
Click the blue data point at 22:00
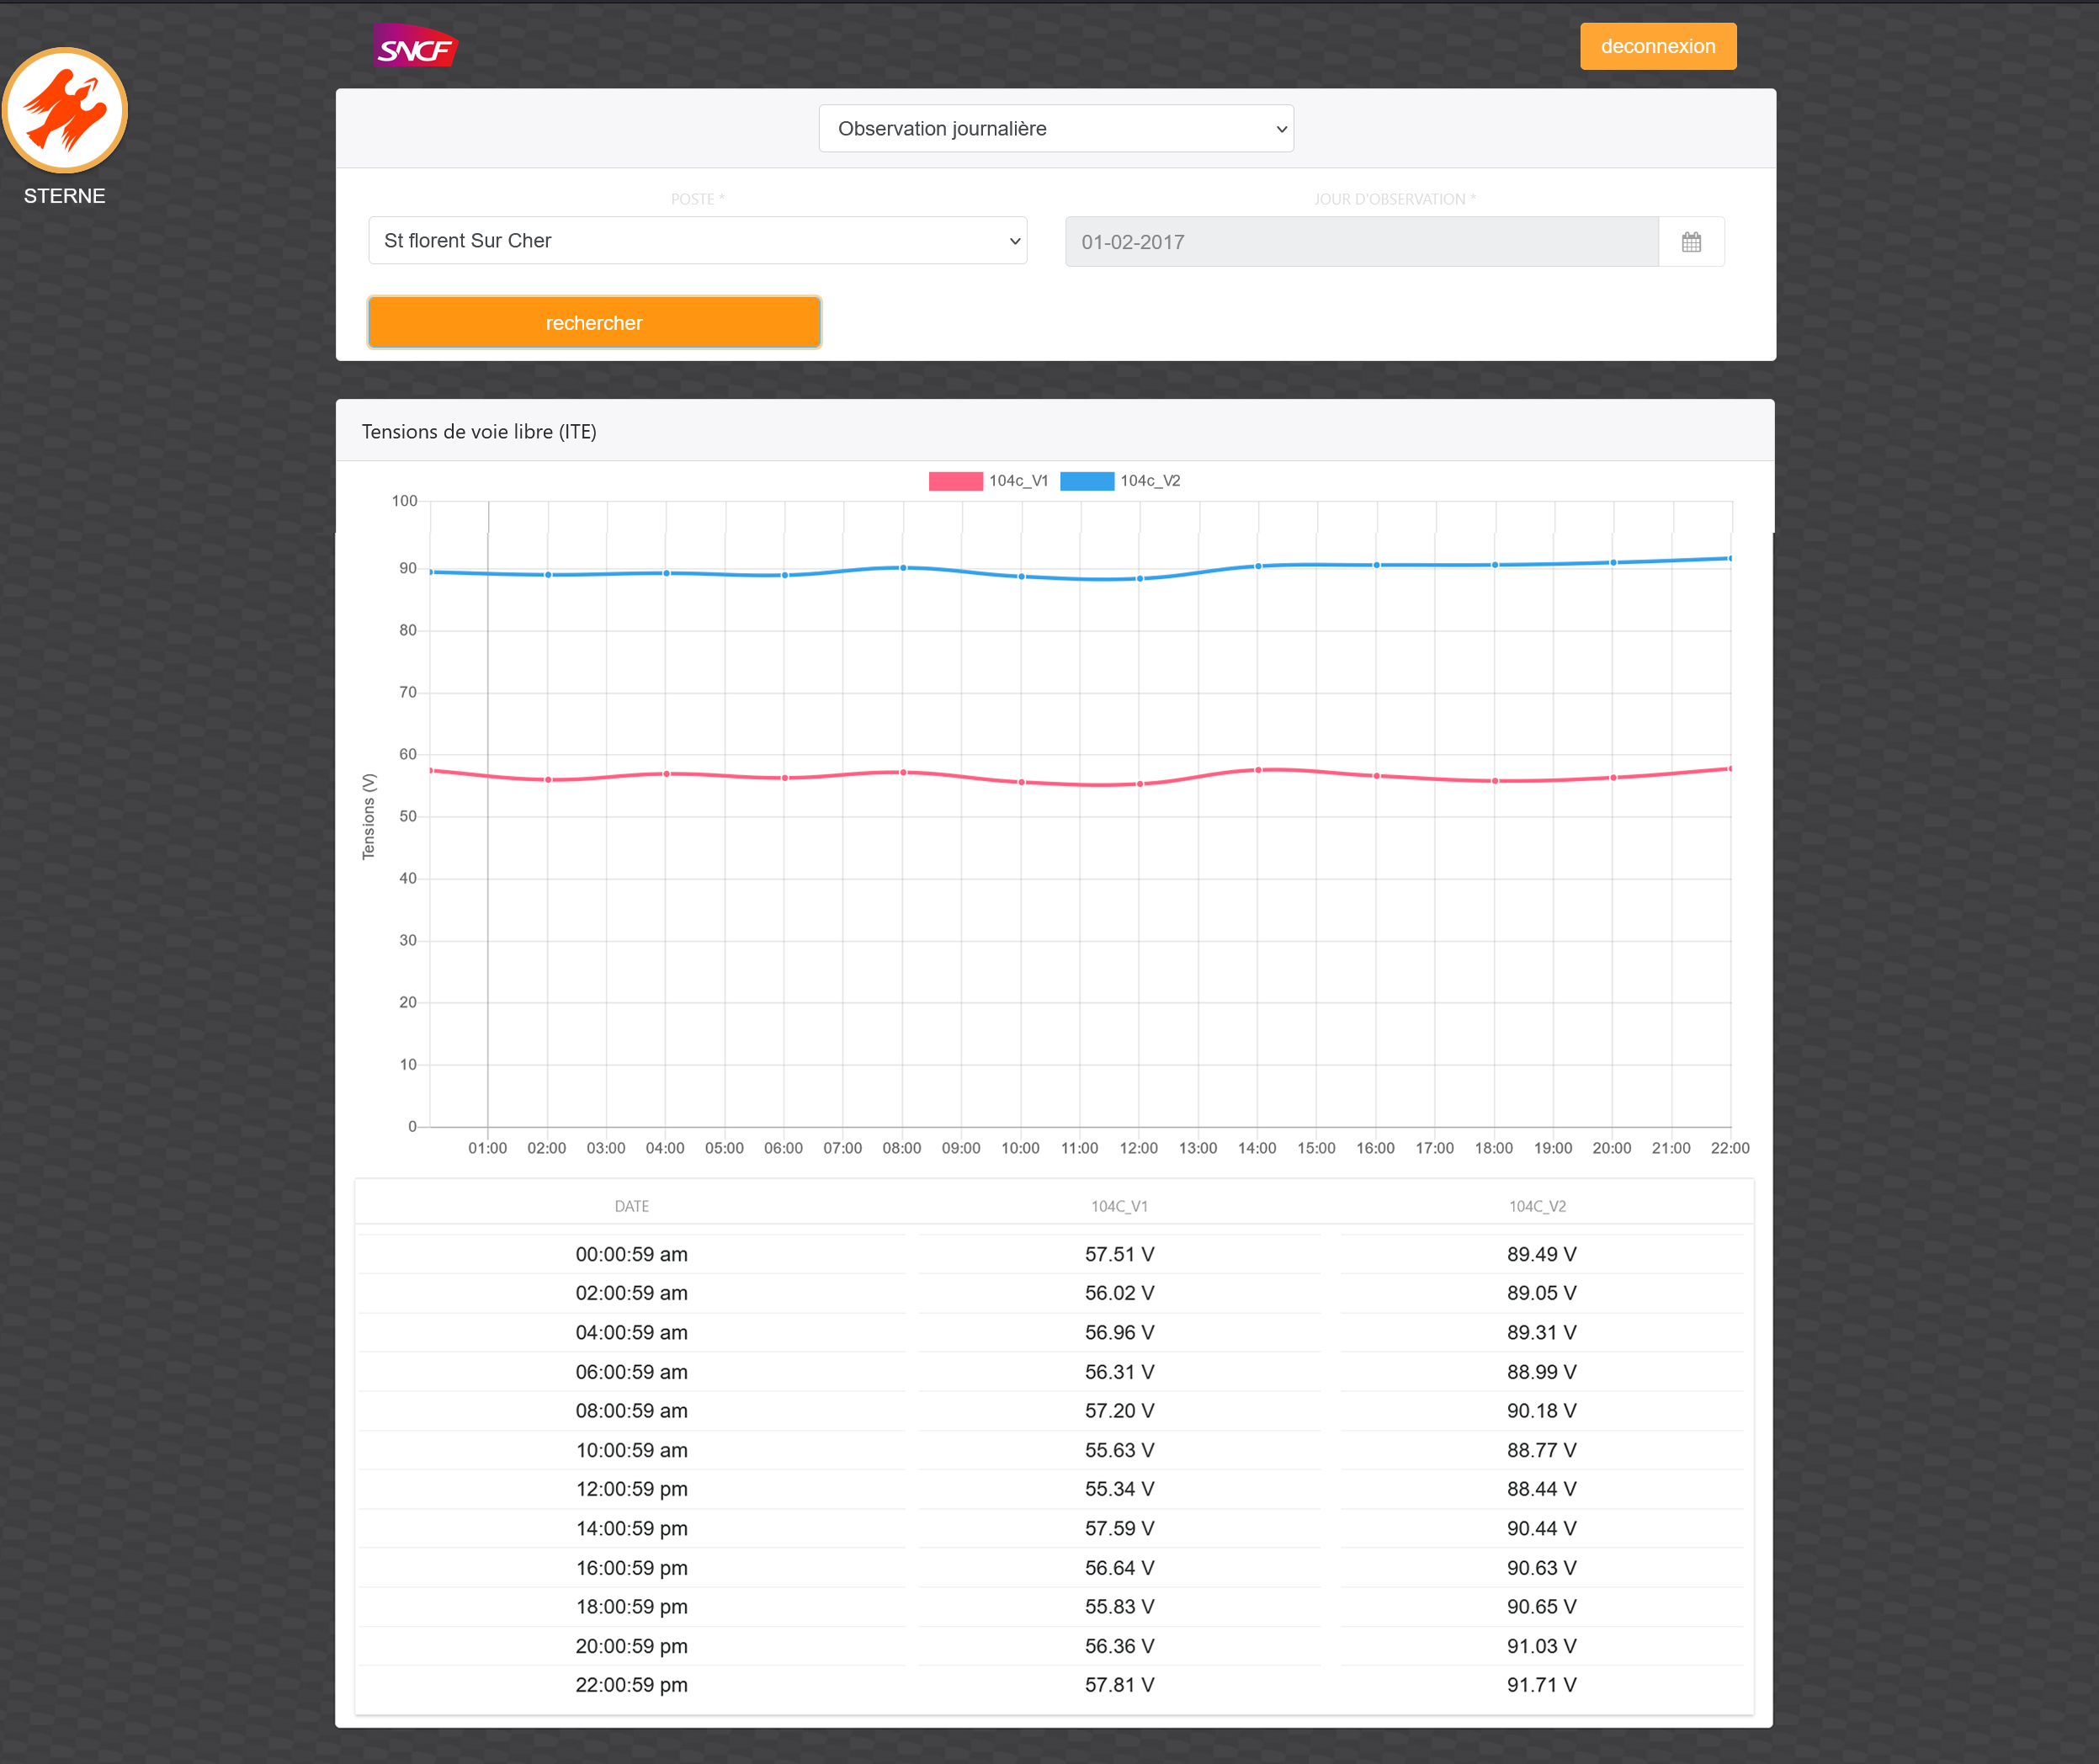click(1730, 559)
